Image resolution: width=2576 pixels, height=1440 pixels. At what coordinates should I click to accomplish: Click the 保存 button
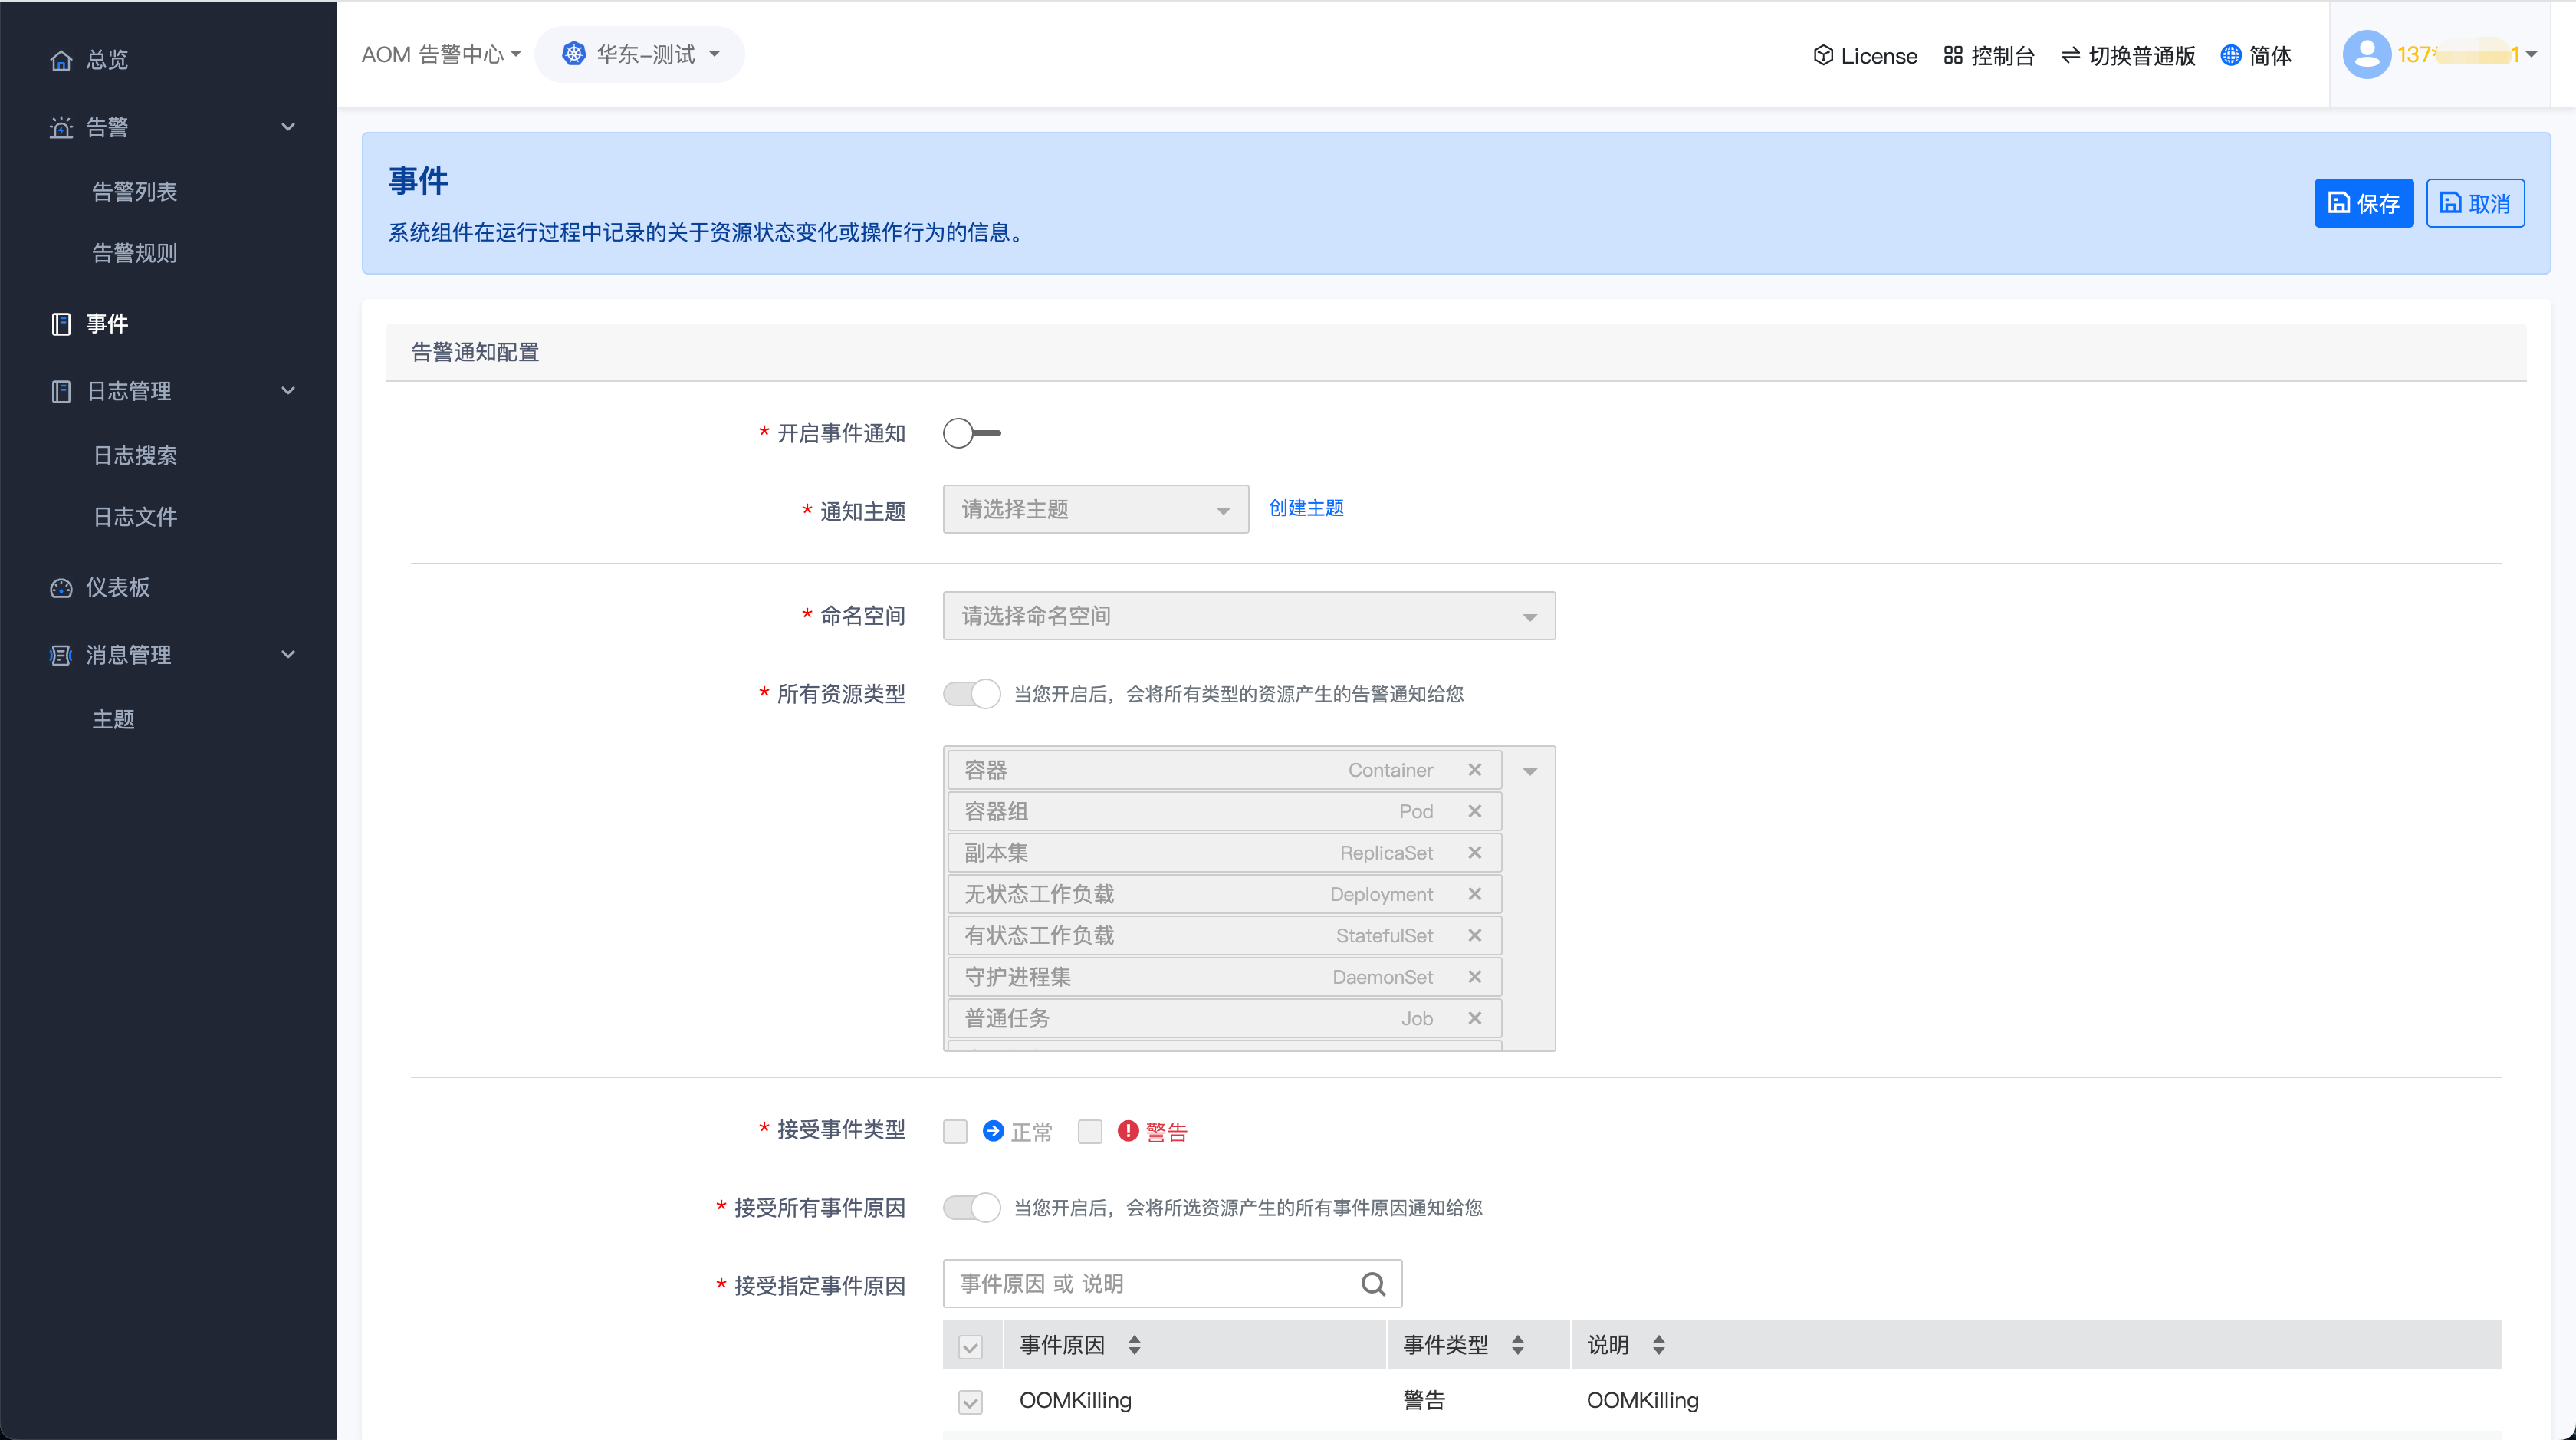(2362, 204)
